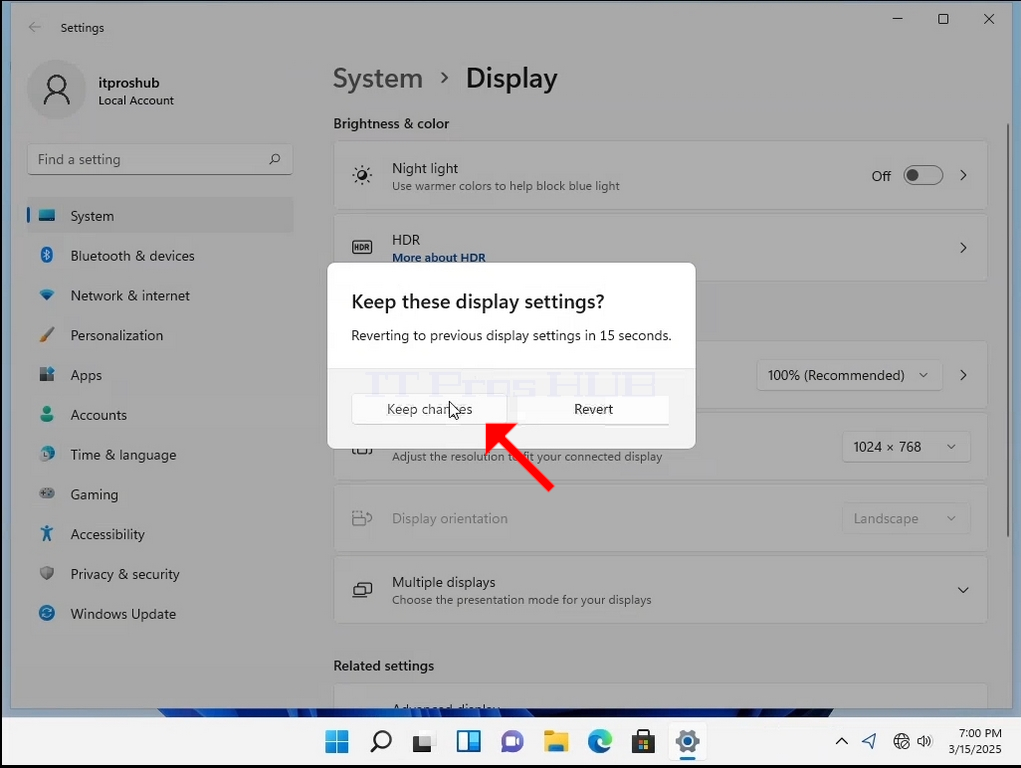Image resolution: width=1021 pixels, height=768 pixels.
Task: Click the itproshub user avatar
Action: tap(57, 90)
